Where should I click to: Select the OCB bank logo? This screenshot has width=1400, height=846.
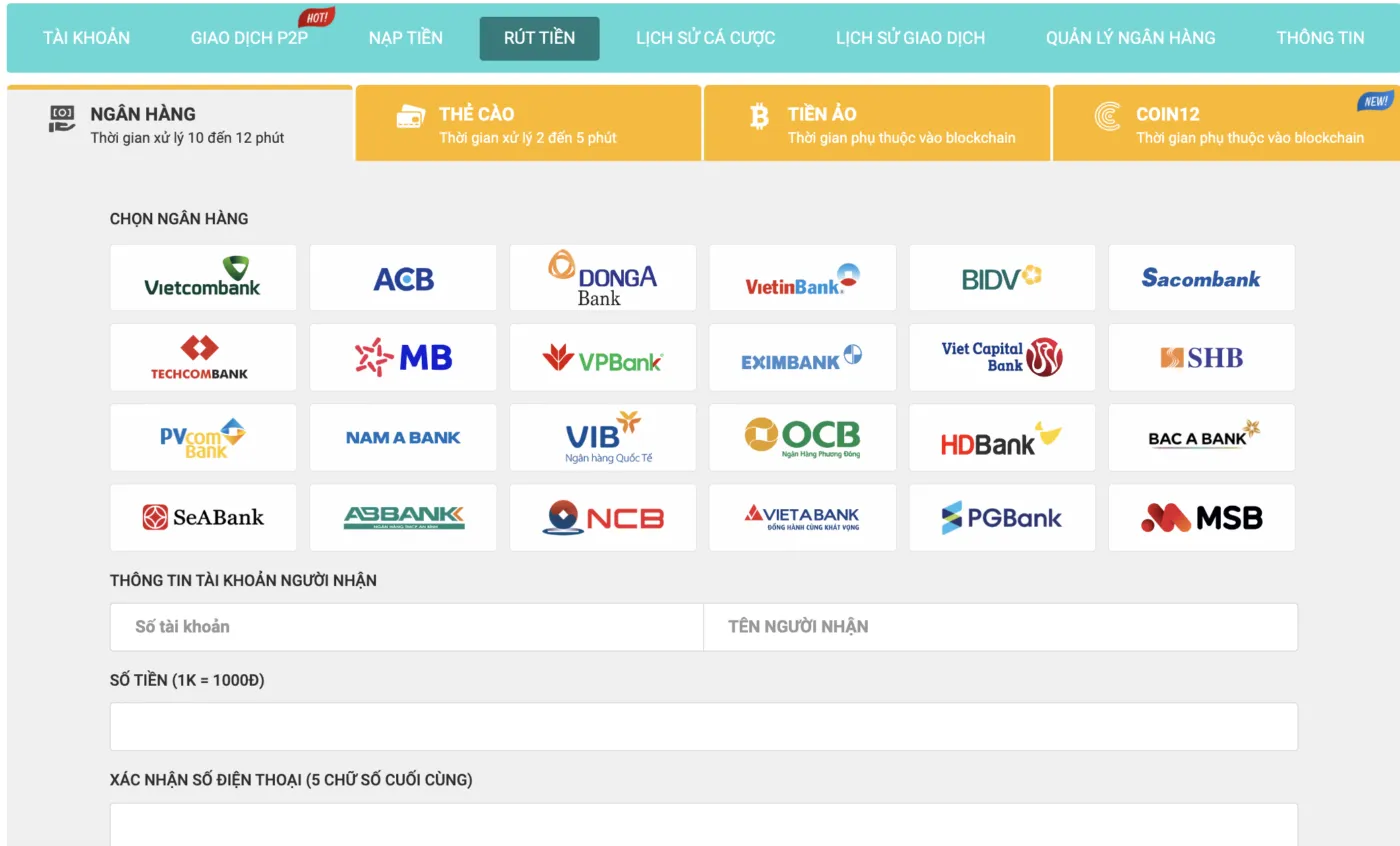(802, 437)
